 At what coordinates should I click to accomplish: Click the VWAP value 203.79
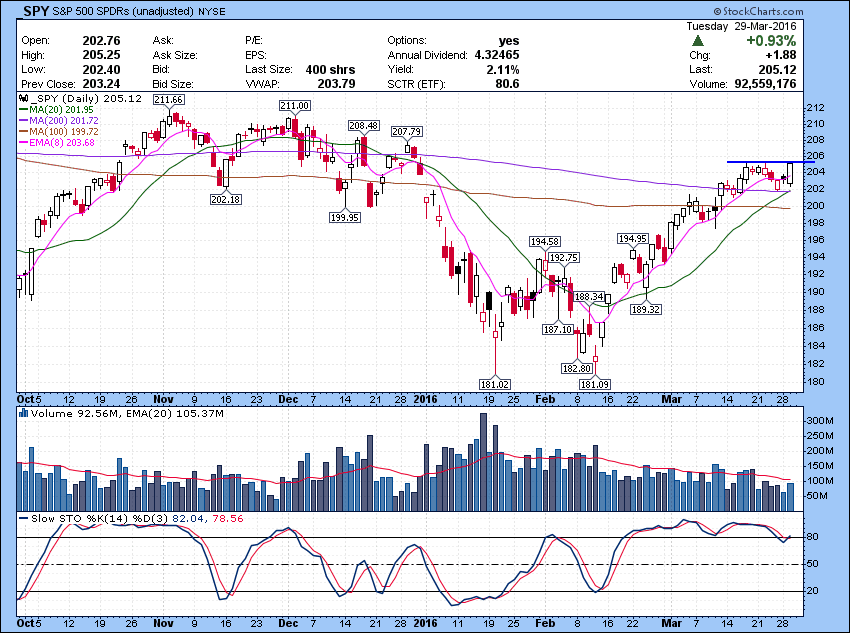coord(337,84)
